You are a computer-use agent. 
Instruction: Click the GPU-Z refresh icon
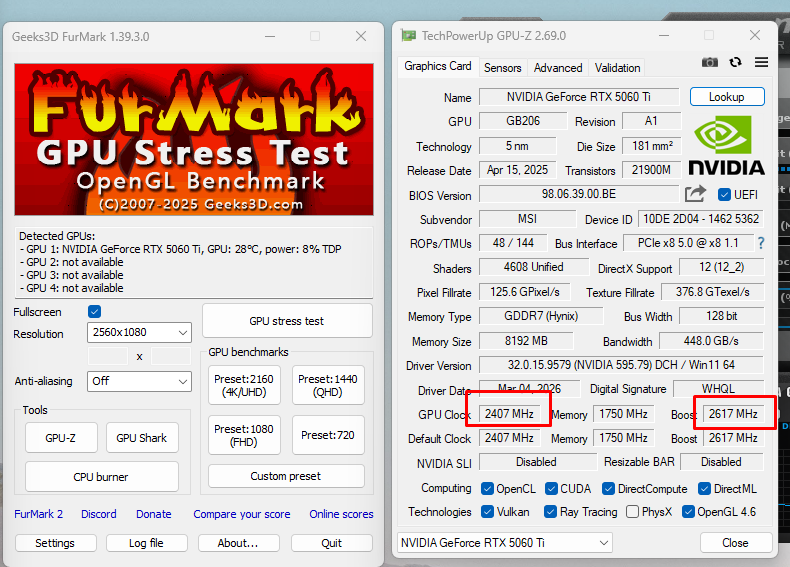[x=736, y=62]
